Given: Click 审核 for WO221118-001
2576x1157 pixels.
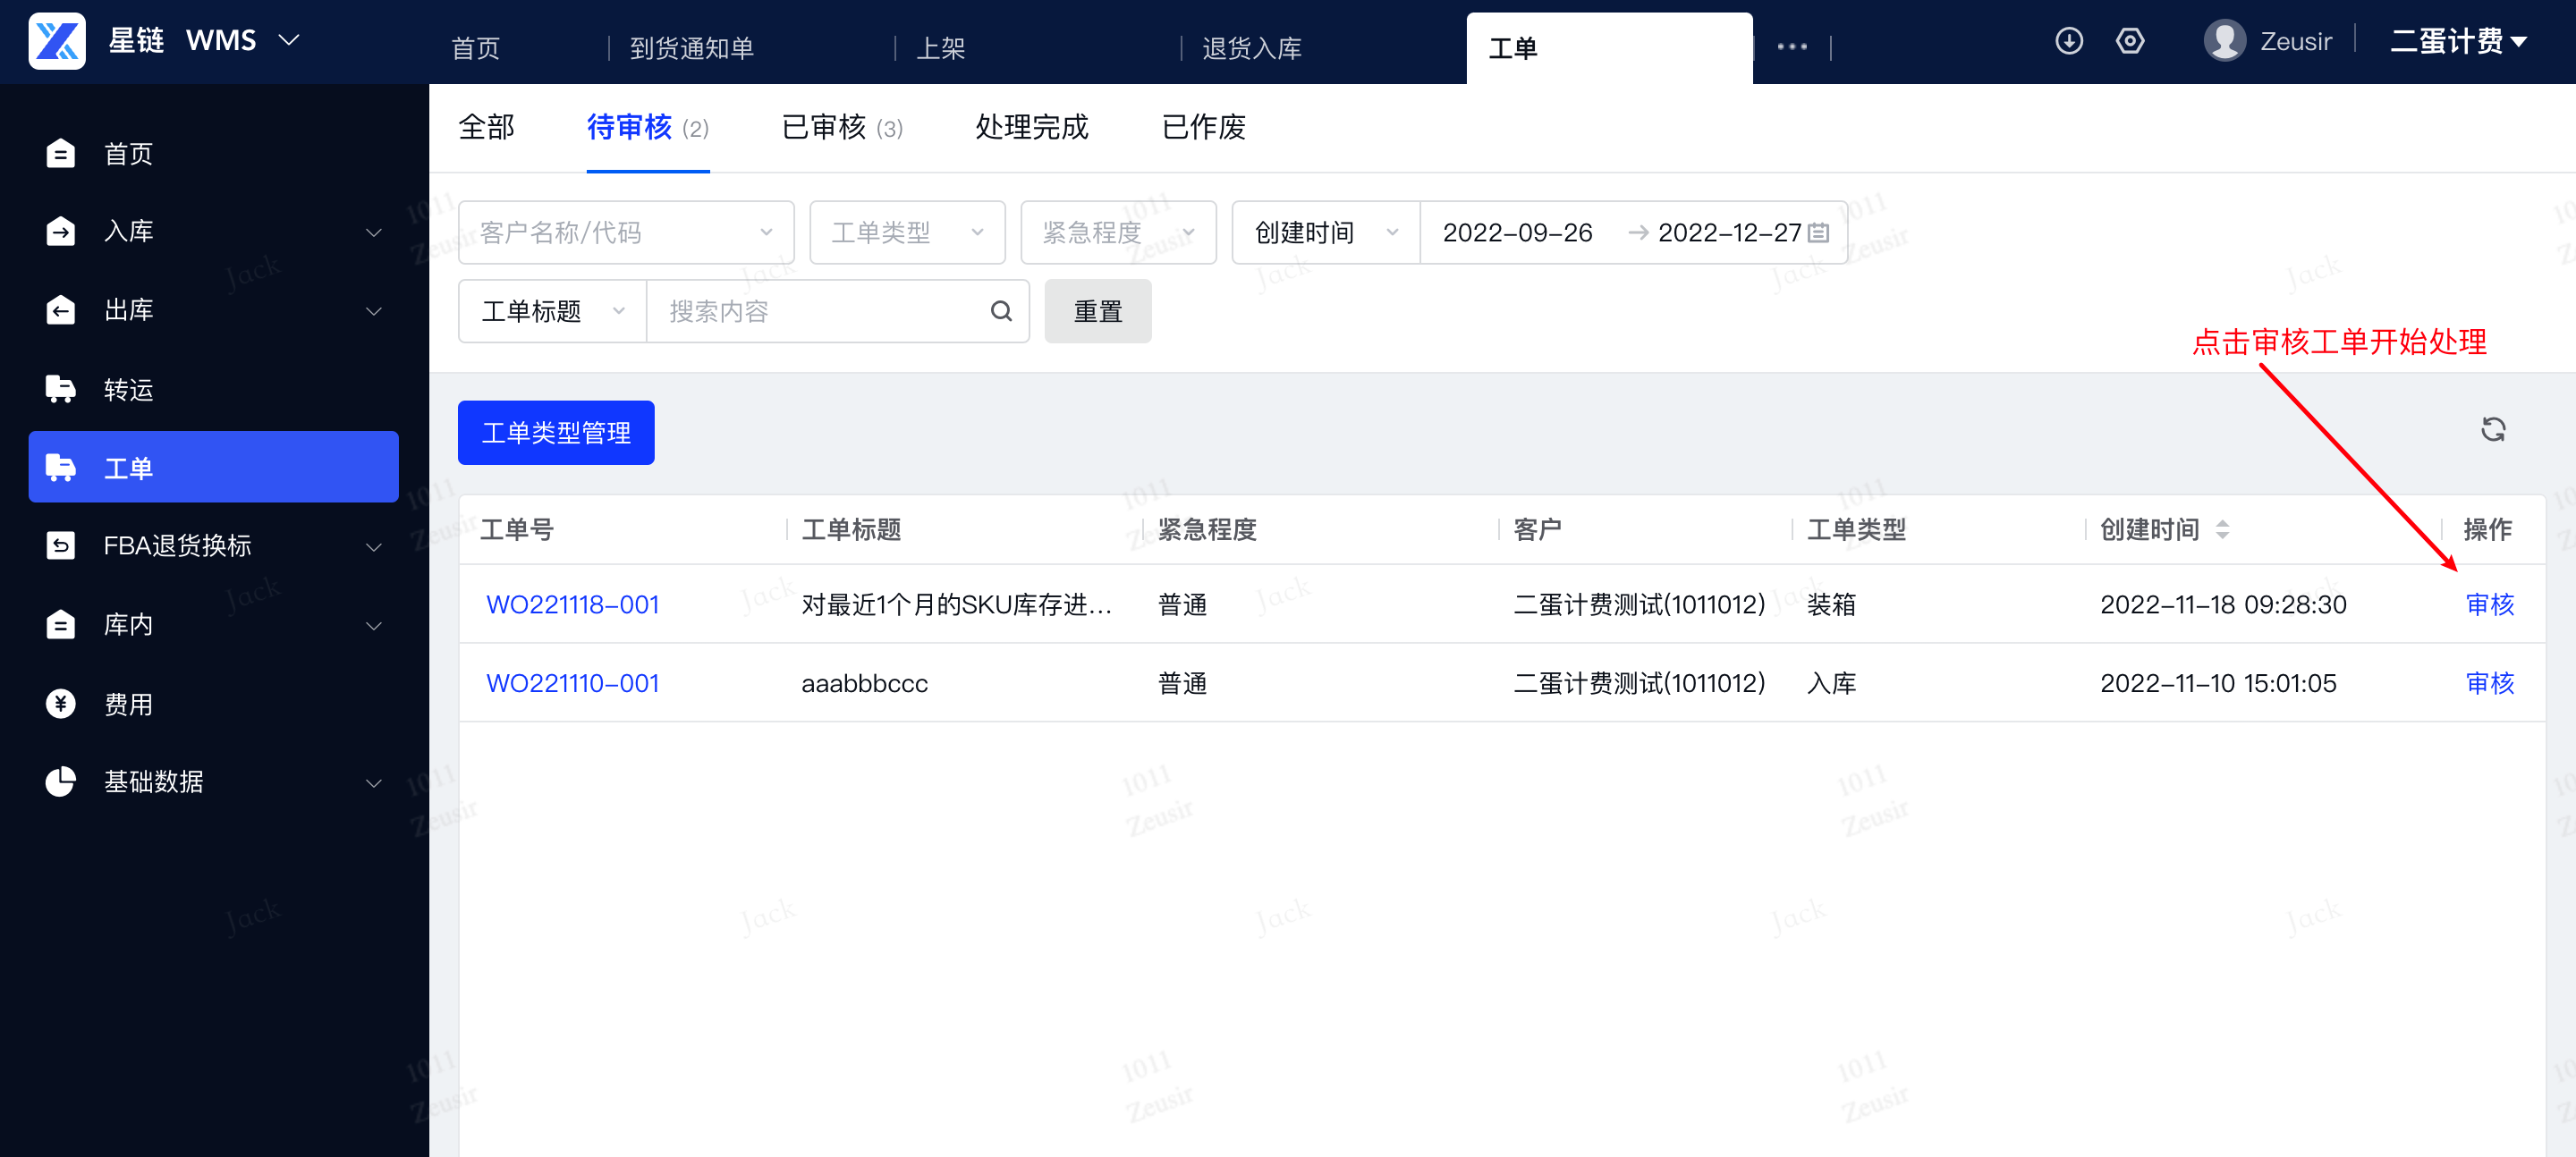Looking at the screenshot, I should point(2490,605).
